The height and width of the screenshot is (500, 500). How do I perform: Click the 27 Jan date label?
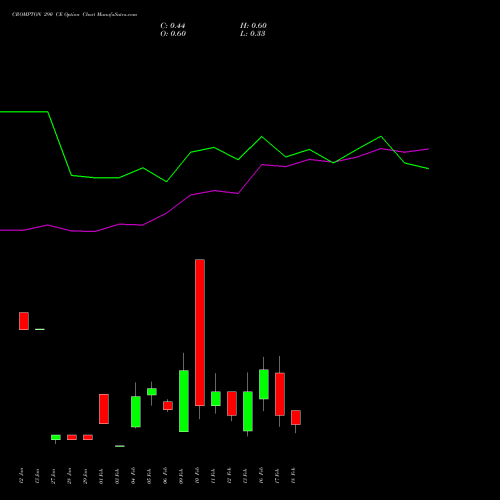coord(53,476)
